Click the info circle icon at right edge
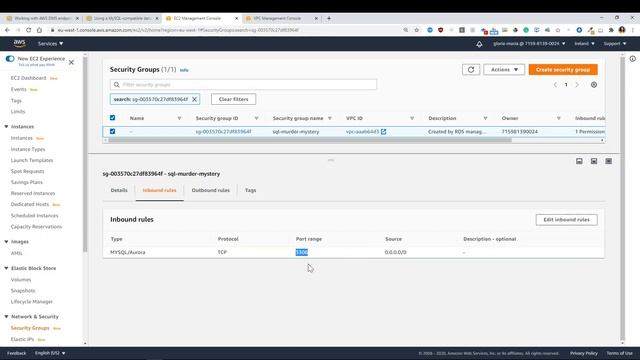 click(632, 59)
